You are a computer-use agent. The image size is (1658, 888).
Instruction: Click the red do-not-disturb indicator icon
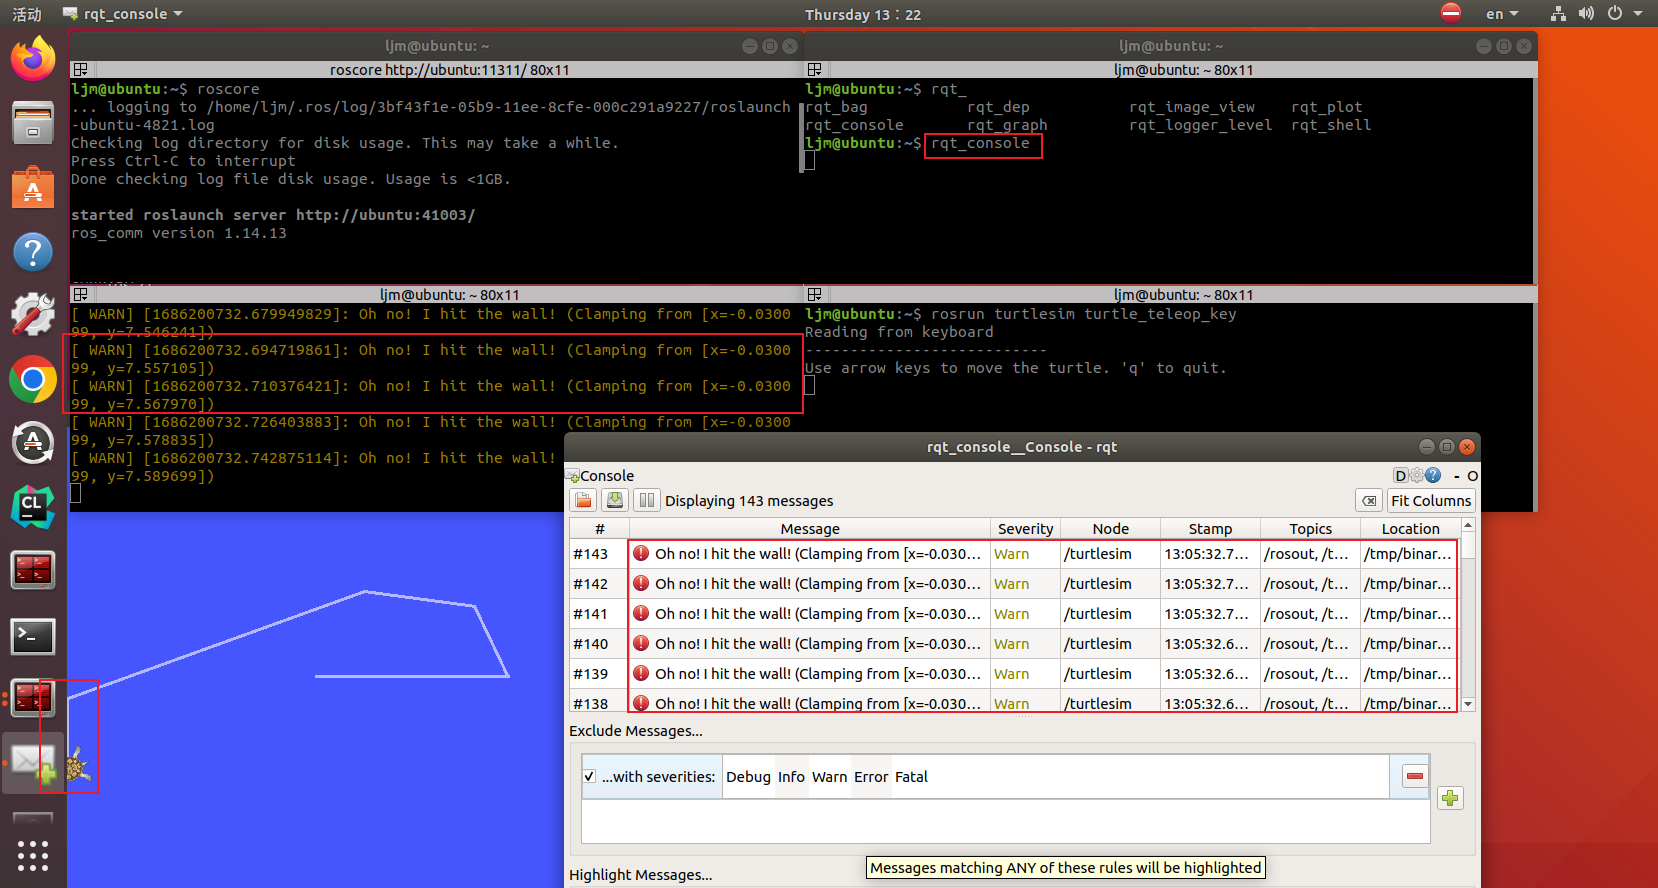[x=1451, y=13]
